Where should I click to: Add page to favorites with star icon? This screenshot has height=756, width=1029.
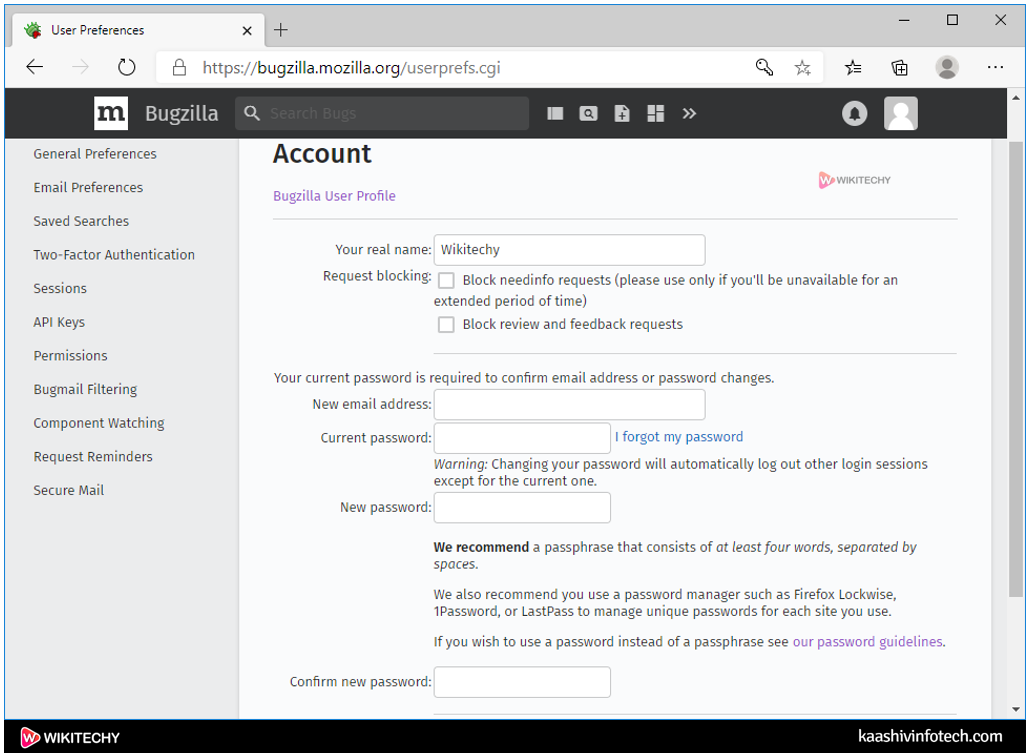pyautogui.click(x=802, y=68)
